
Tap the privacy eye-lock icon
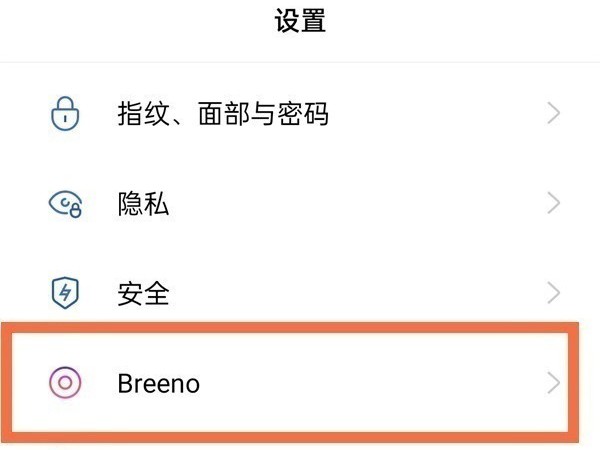(65, 204)
